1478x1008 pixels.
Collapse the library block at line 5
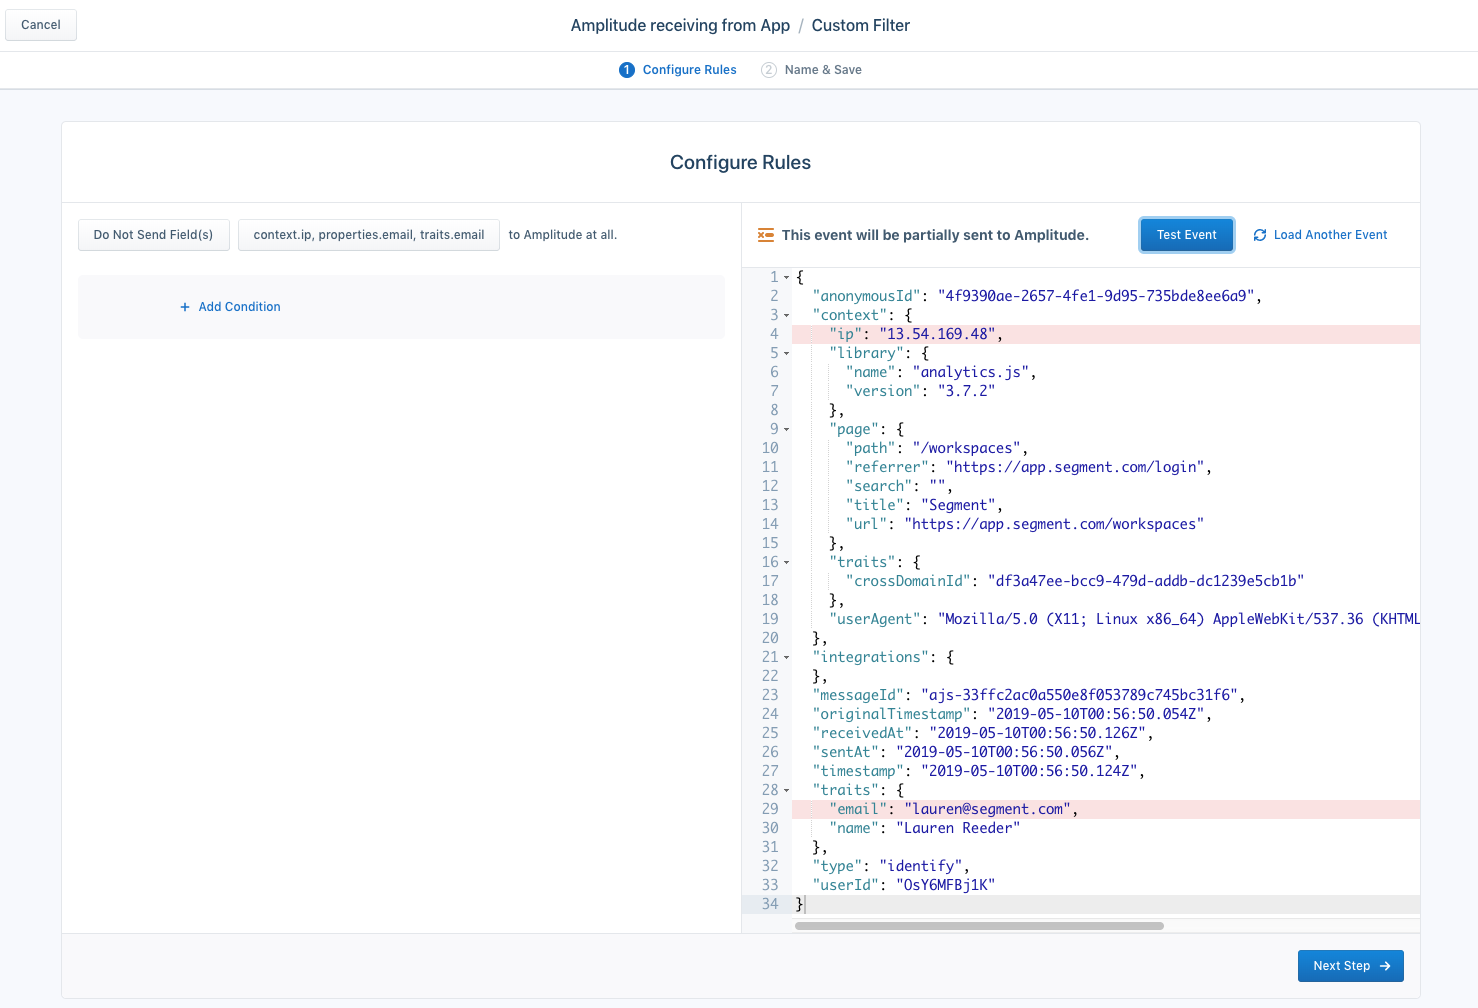787,353
